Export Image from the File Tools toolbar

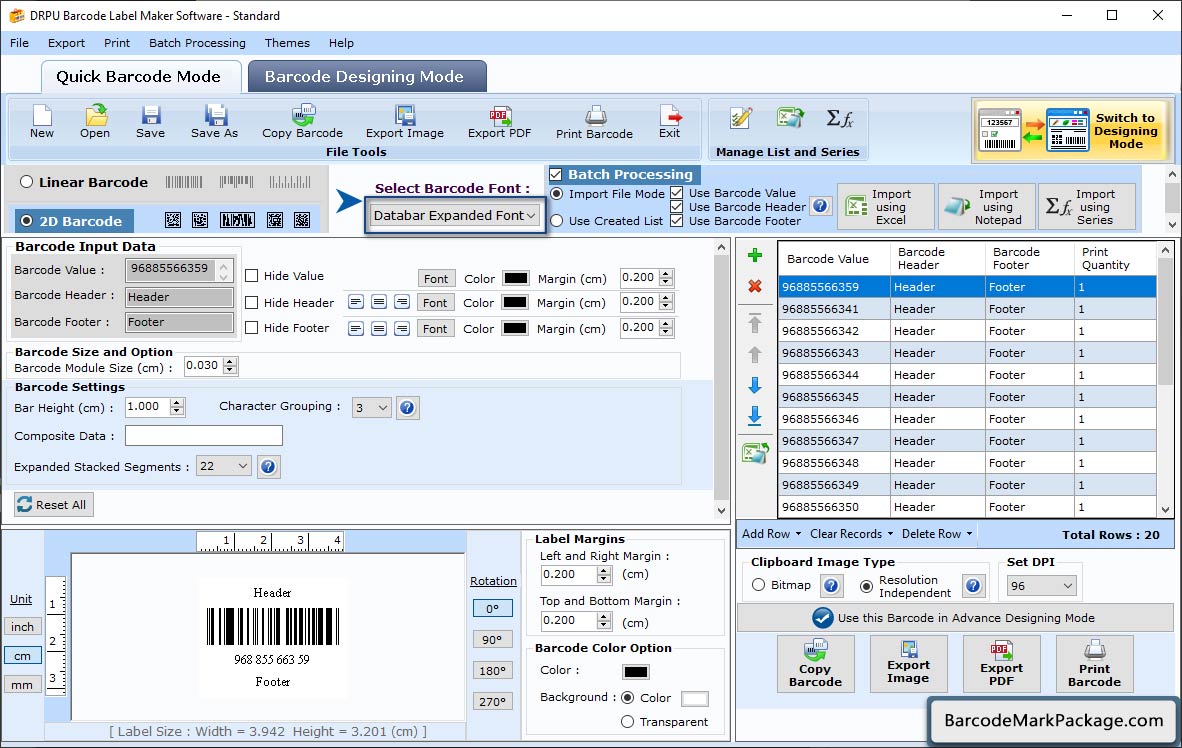point(405,121)
